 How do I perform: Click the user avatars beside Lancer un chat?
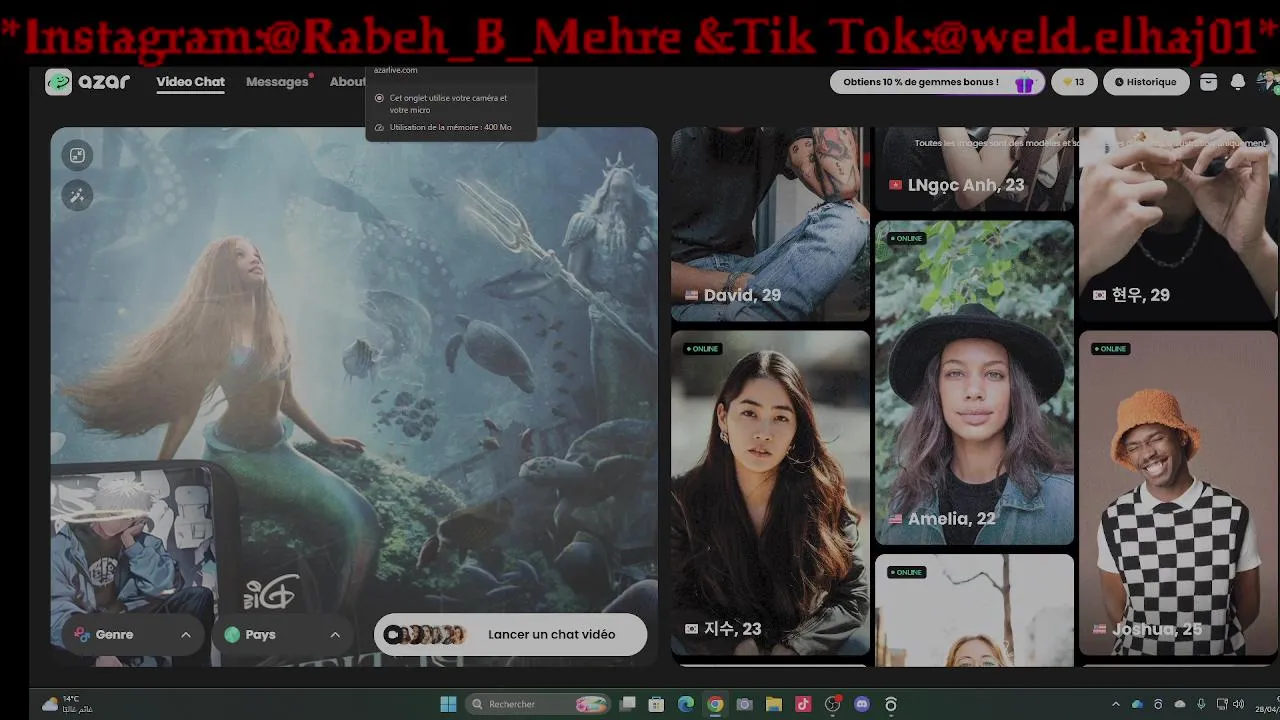(x=426, y=635)
